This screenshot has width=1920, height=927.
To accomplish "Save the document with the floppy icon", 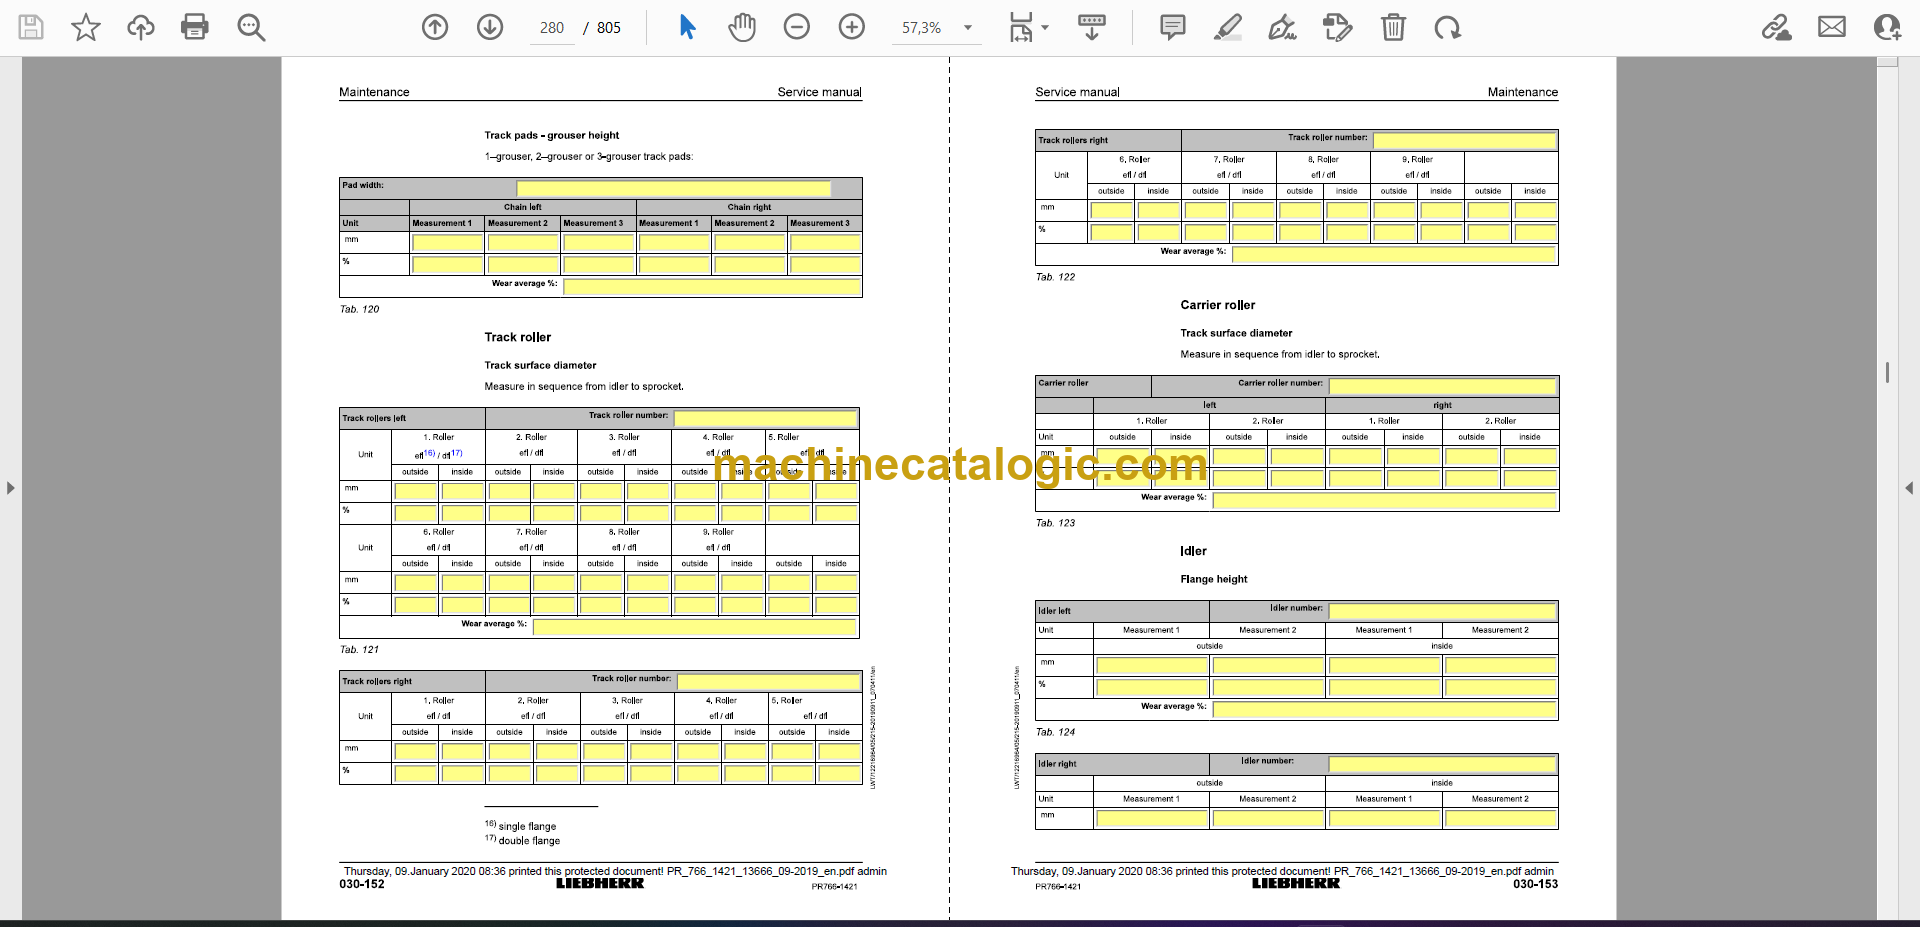I will pos(31,27).
